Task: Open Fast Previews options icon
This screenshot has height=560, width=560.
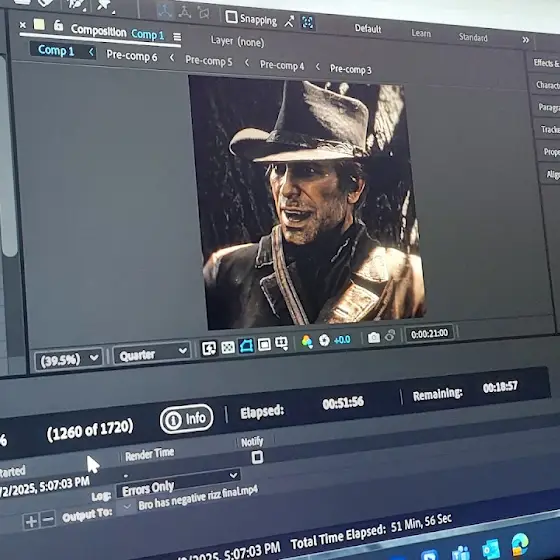Action: click(x=209, y=348)
